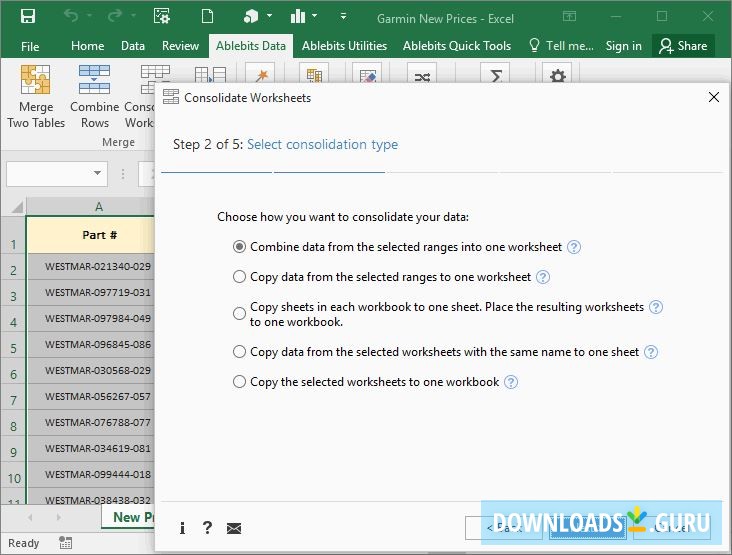Viewport: 732px width, 555px height.
Task: Open the File tab
Action: click(x=30, y=46)
